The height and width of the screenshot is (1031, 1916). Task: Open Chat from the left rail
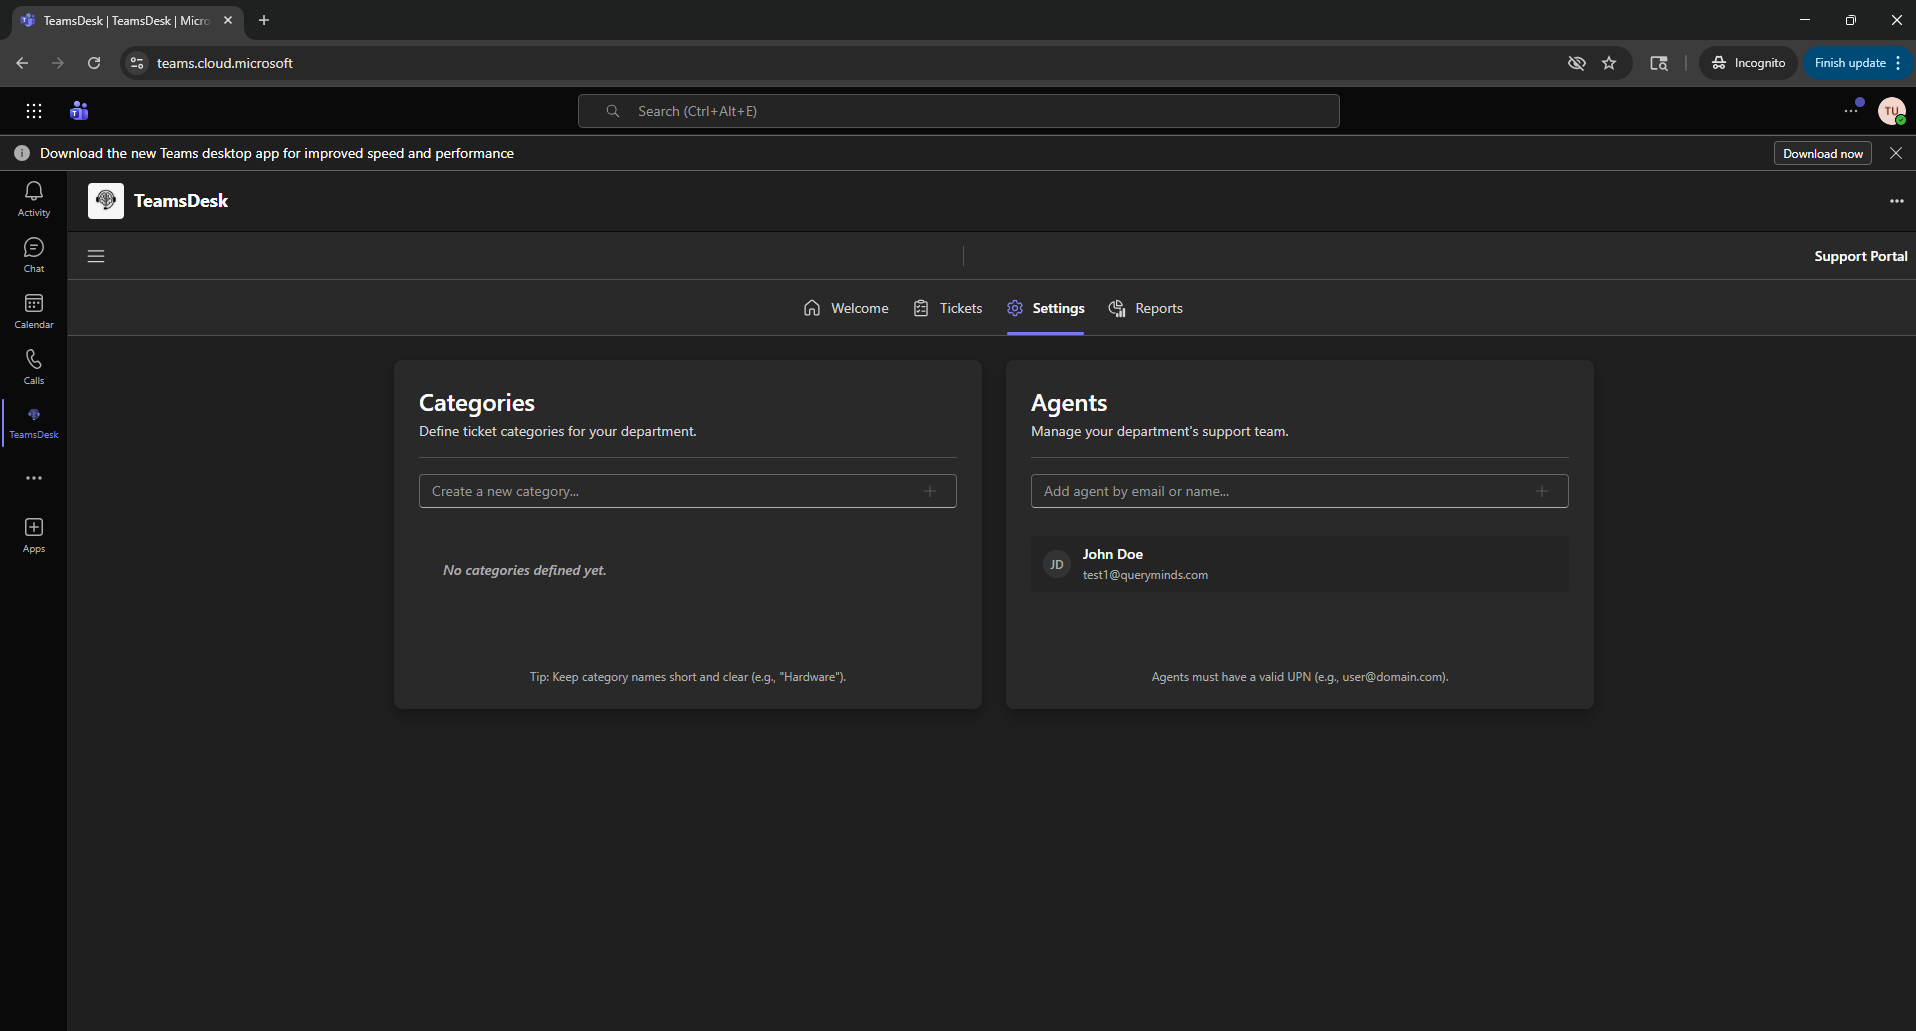[x=34, y=254]
